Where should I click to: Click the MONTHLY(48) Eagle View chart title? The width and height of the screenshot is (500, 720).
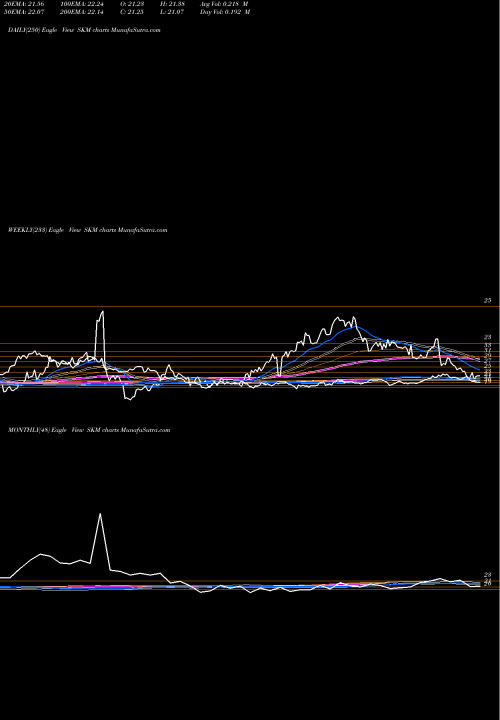tap(89, 430)
